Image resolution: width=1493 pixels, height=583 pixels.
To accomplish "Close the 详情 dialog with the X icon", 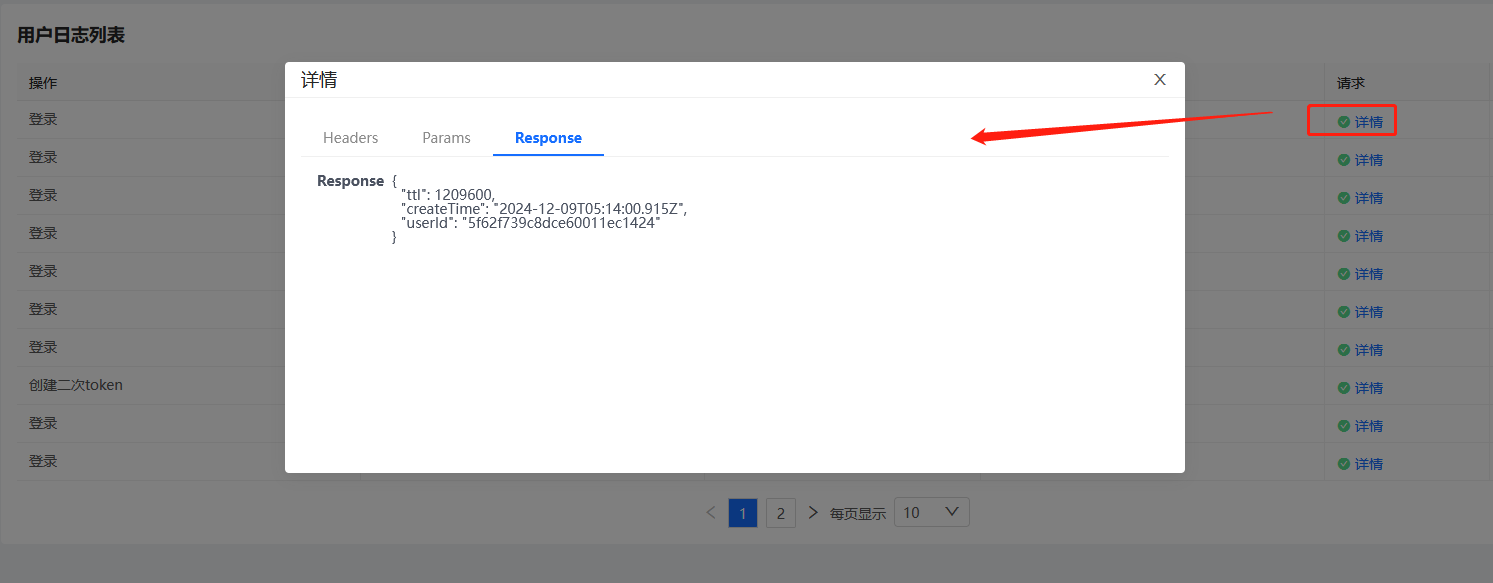I will point(1160,80).
